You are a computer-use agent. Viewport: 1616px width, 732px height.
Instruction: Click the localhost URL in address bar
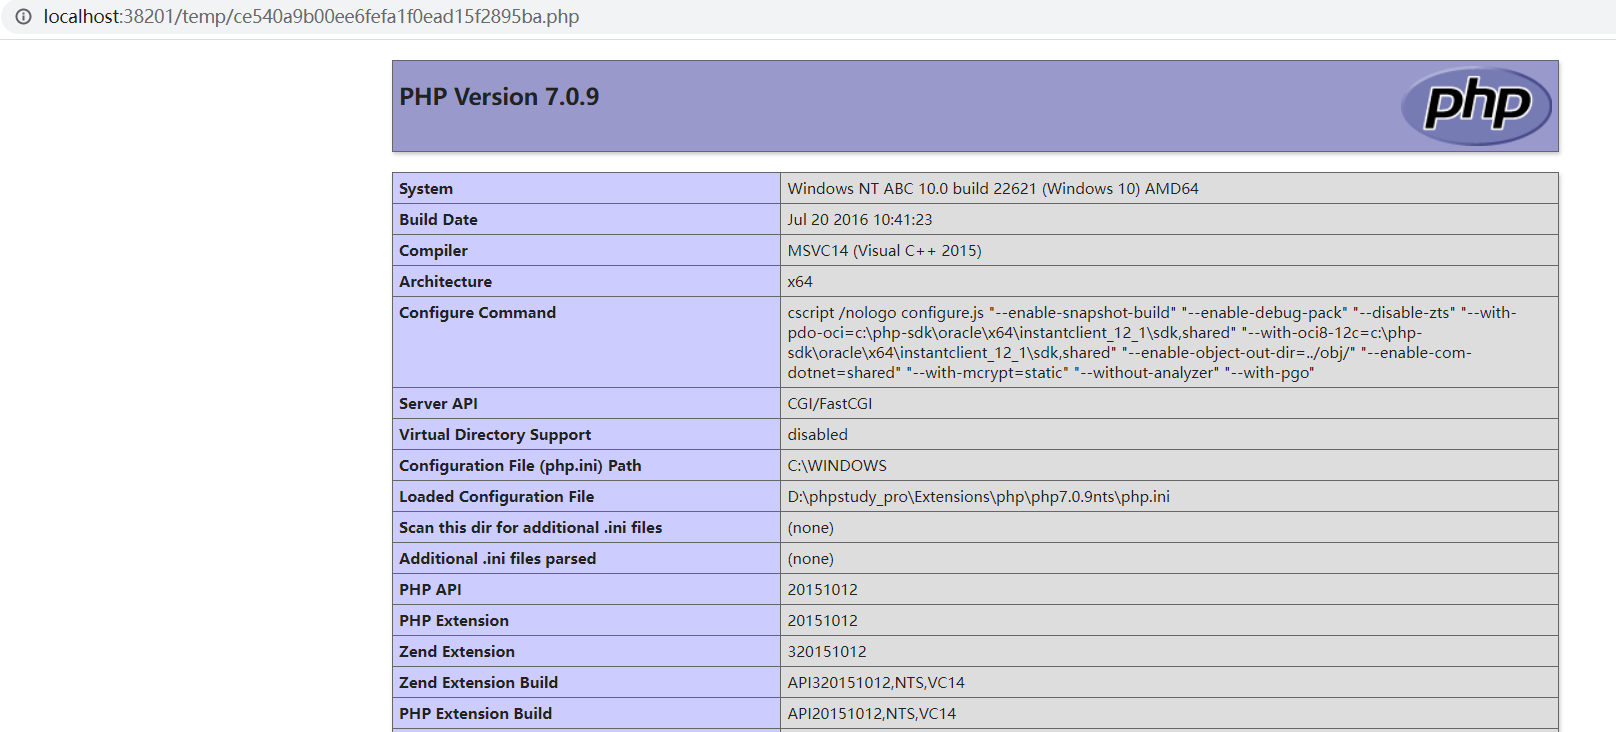311,17
